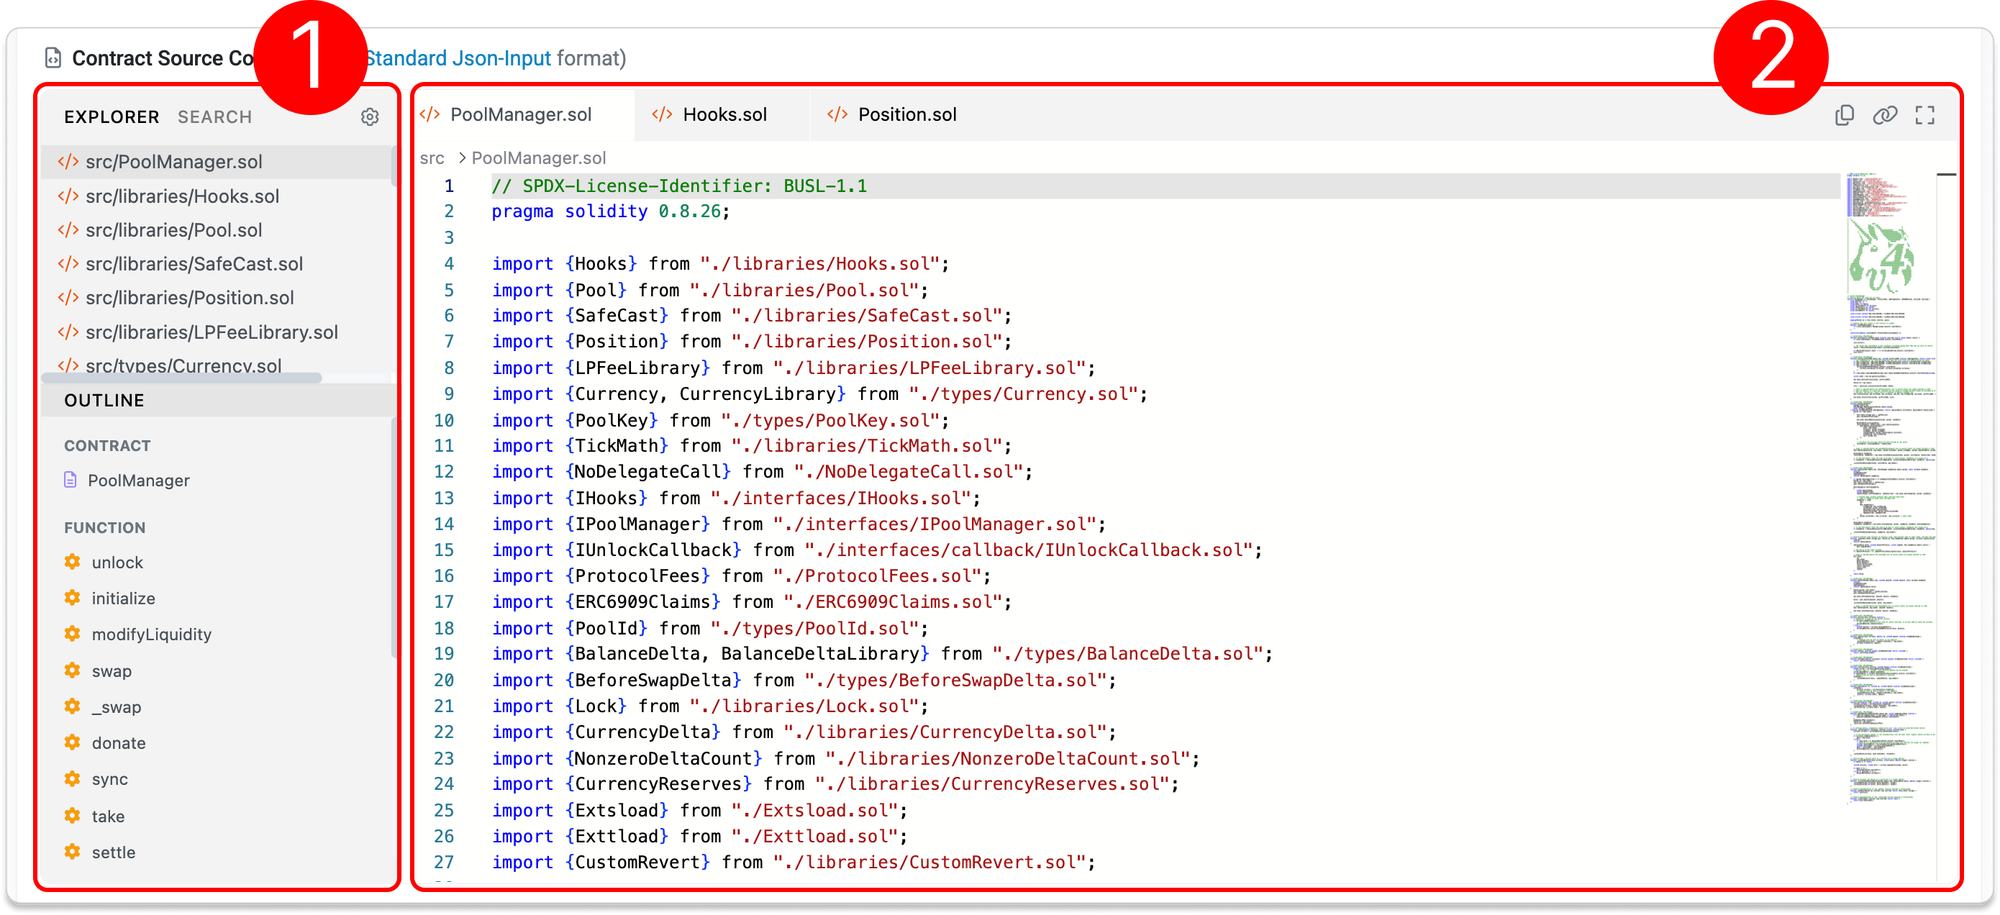Go to the donate function
2000x915 pixels.
118,743
